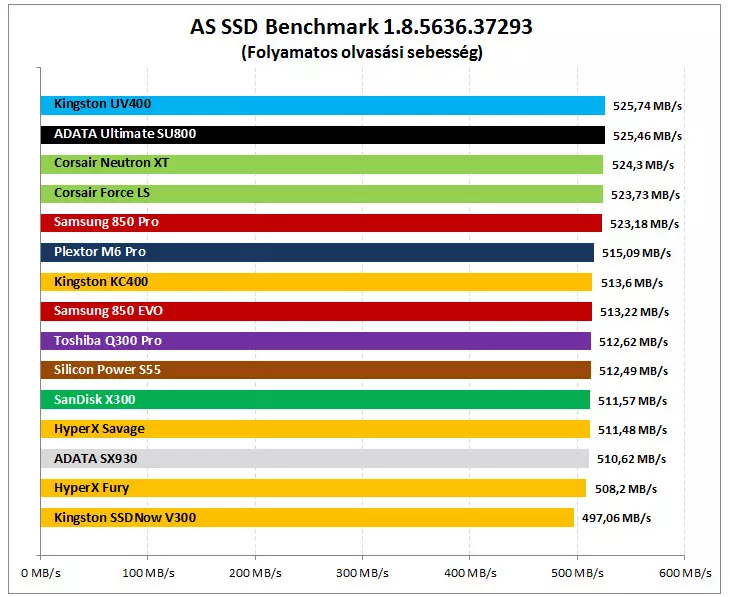Screen dimensions: 730x597
Task: Click the 508,2 MB/s value
Action: click(x=626, y=489)
